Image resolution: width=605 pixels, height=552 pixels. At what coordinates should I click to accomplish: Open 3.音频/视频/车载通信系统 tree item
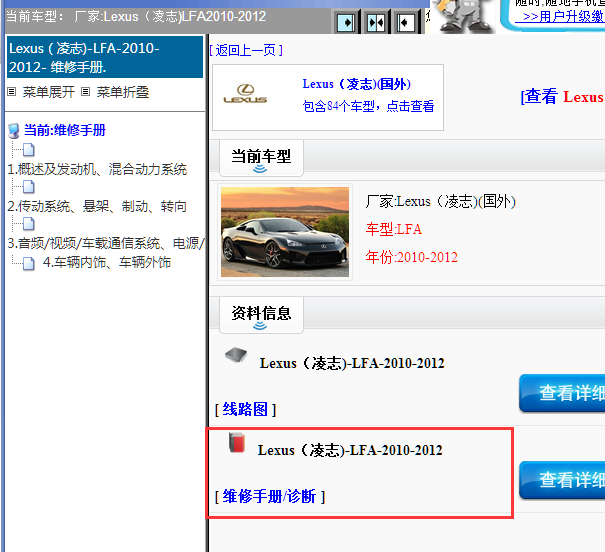click(106, 243)
